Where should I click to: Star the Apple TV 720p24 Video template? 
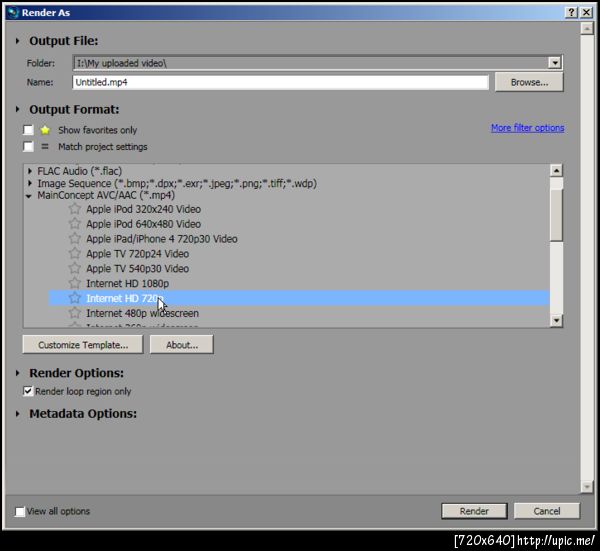(75, 254)
